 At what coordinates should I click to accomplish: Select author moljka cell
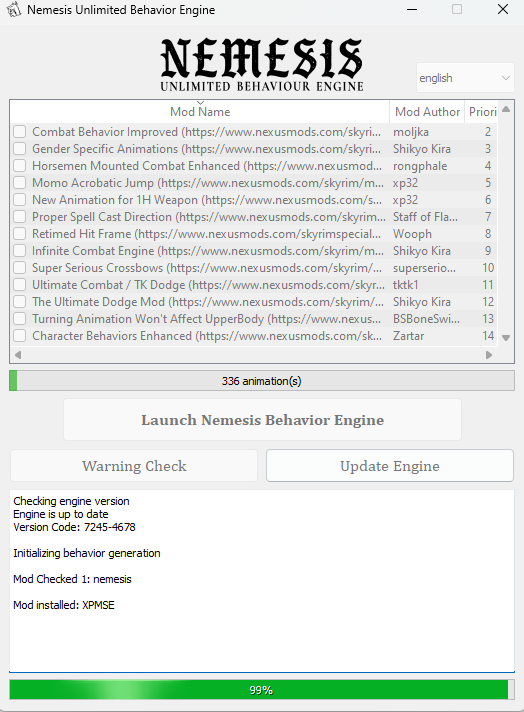[x=410, y=132]
